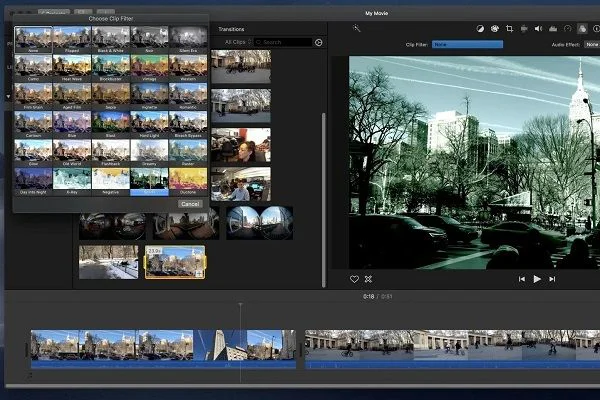Select the X-Ray filter
This screenshot has height=400, width=600.
[x=72, y=181]
